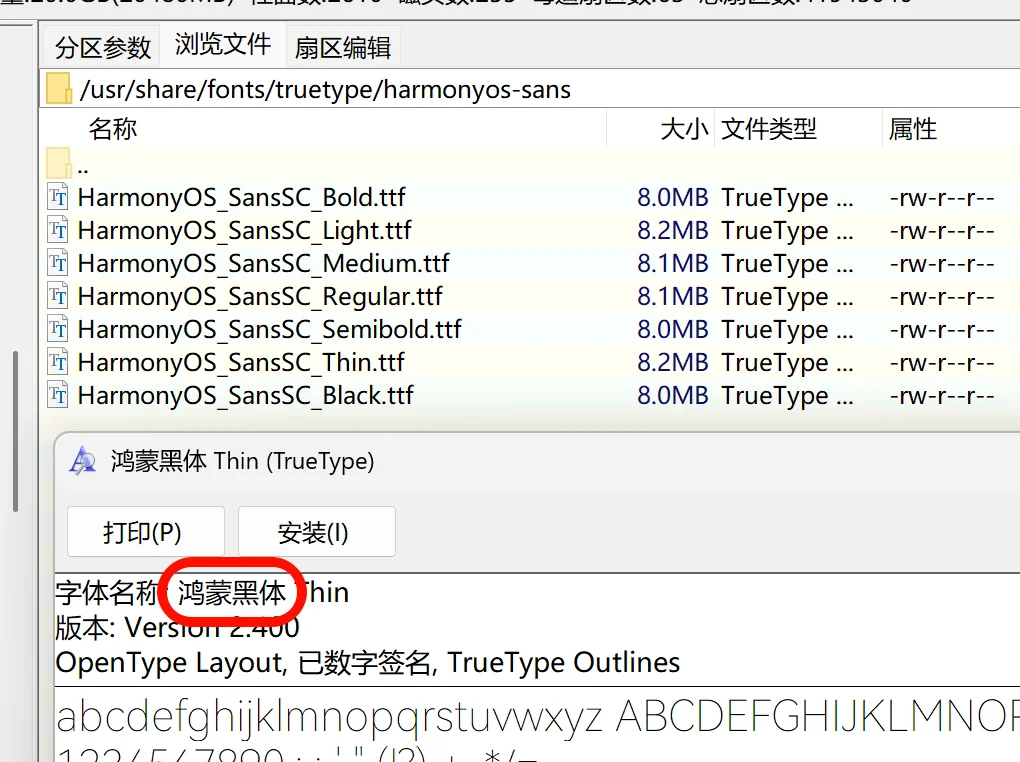
Task: Sort files by 名称 column header
Action: pyautogui.click(x=113, y=129)
